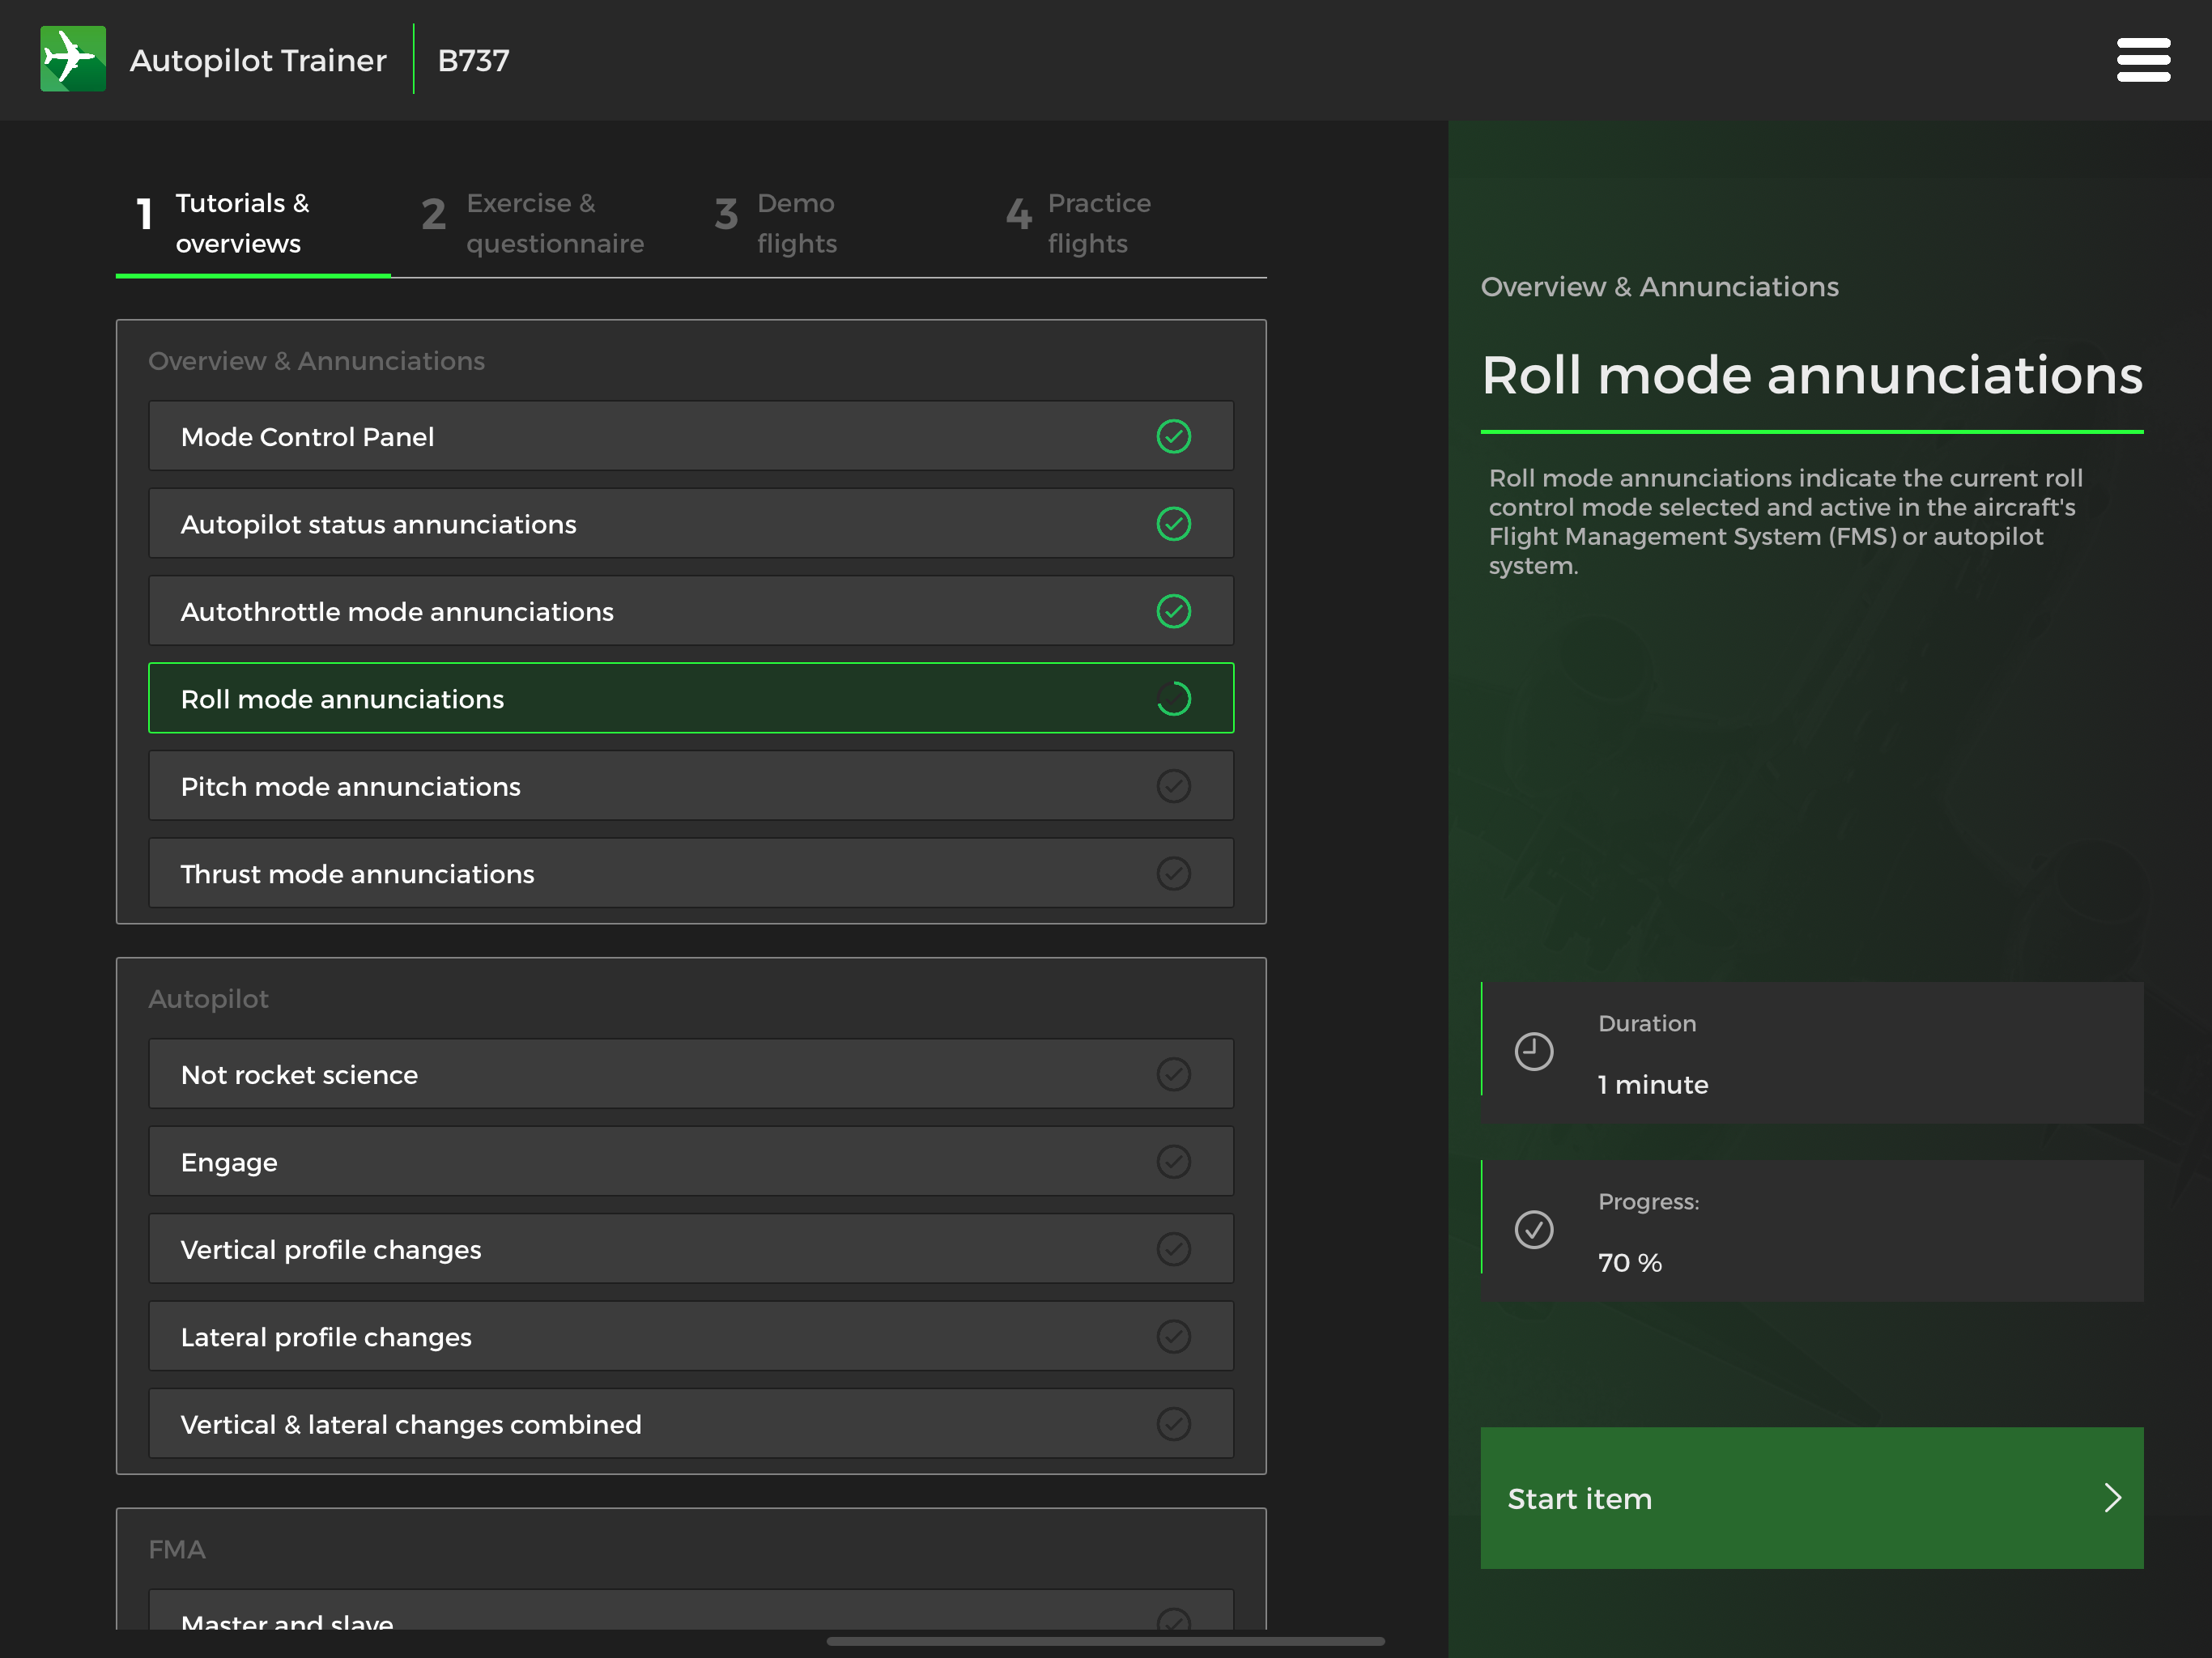The width and height of the screenshot is (2212, 1658).
Task: Click the Vertical & lateral combined status icon
Action: [1173, 1424]
